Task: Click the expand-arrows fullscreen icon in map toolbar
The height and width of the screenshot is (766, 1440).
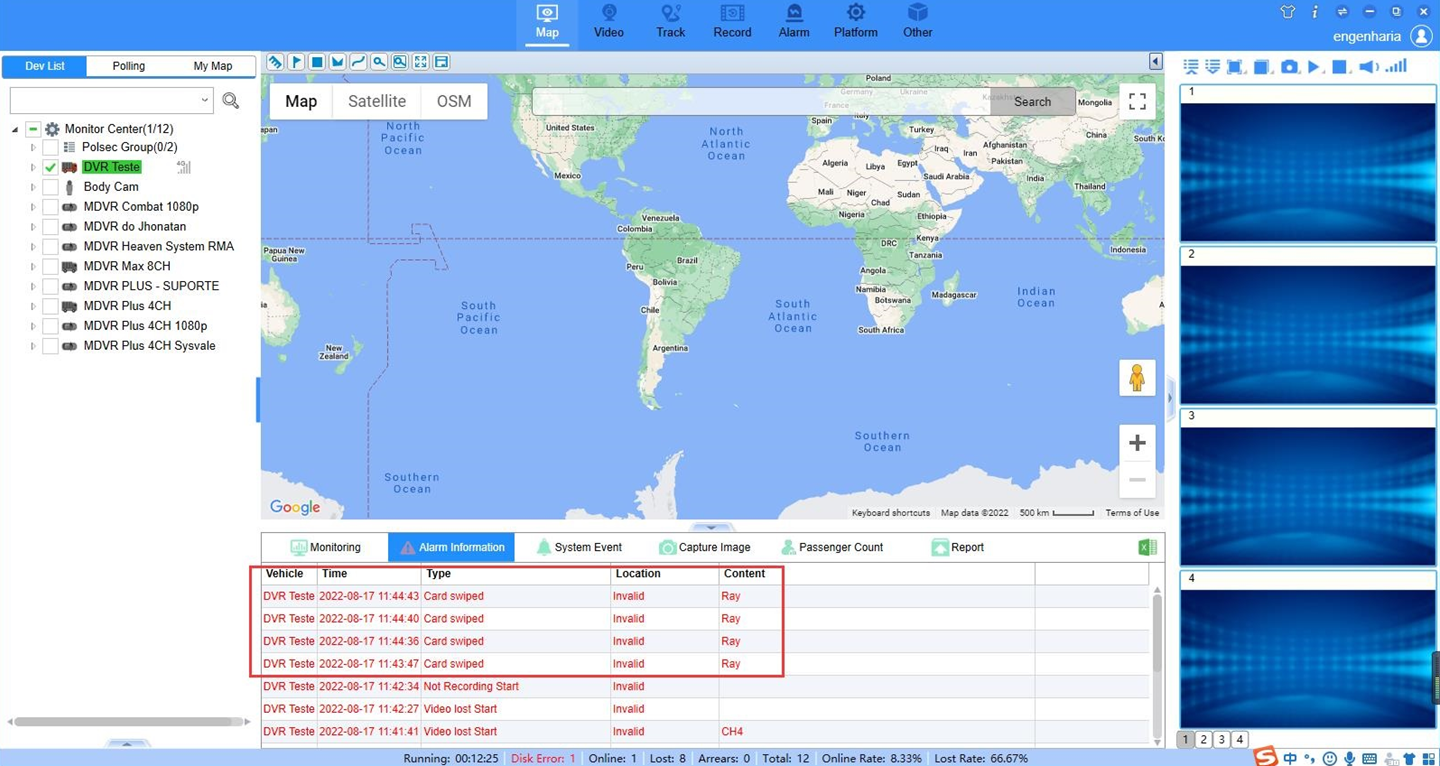Action: (420, 62)
